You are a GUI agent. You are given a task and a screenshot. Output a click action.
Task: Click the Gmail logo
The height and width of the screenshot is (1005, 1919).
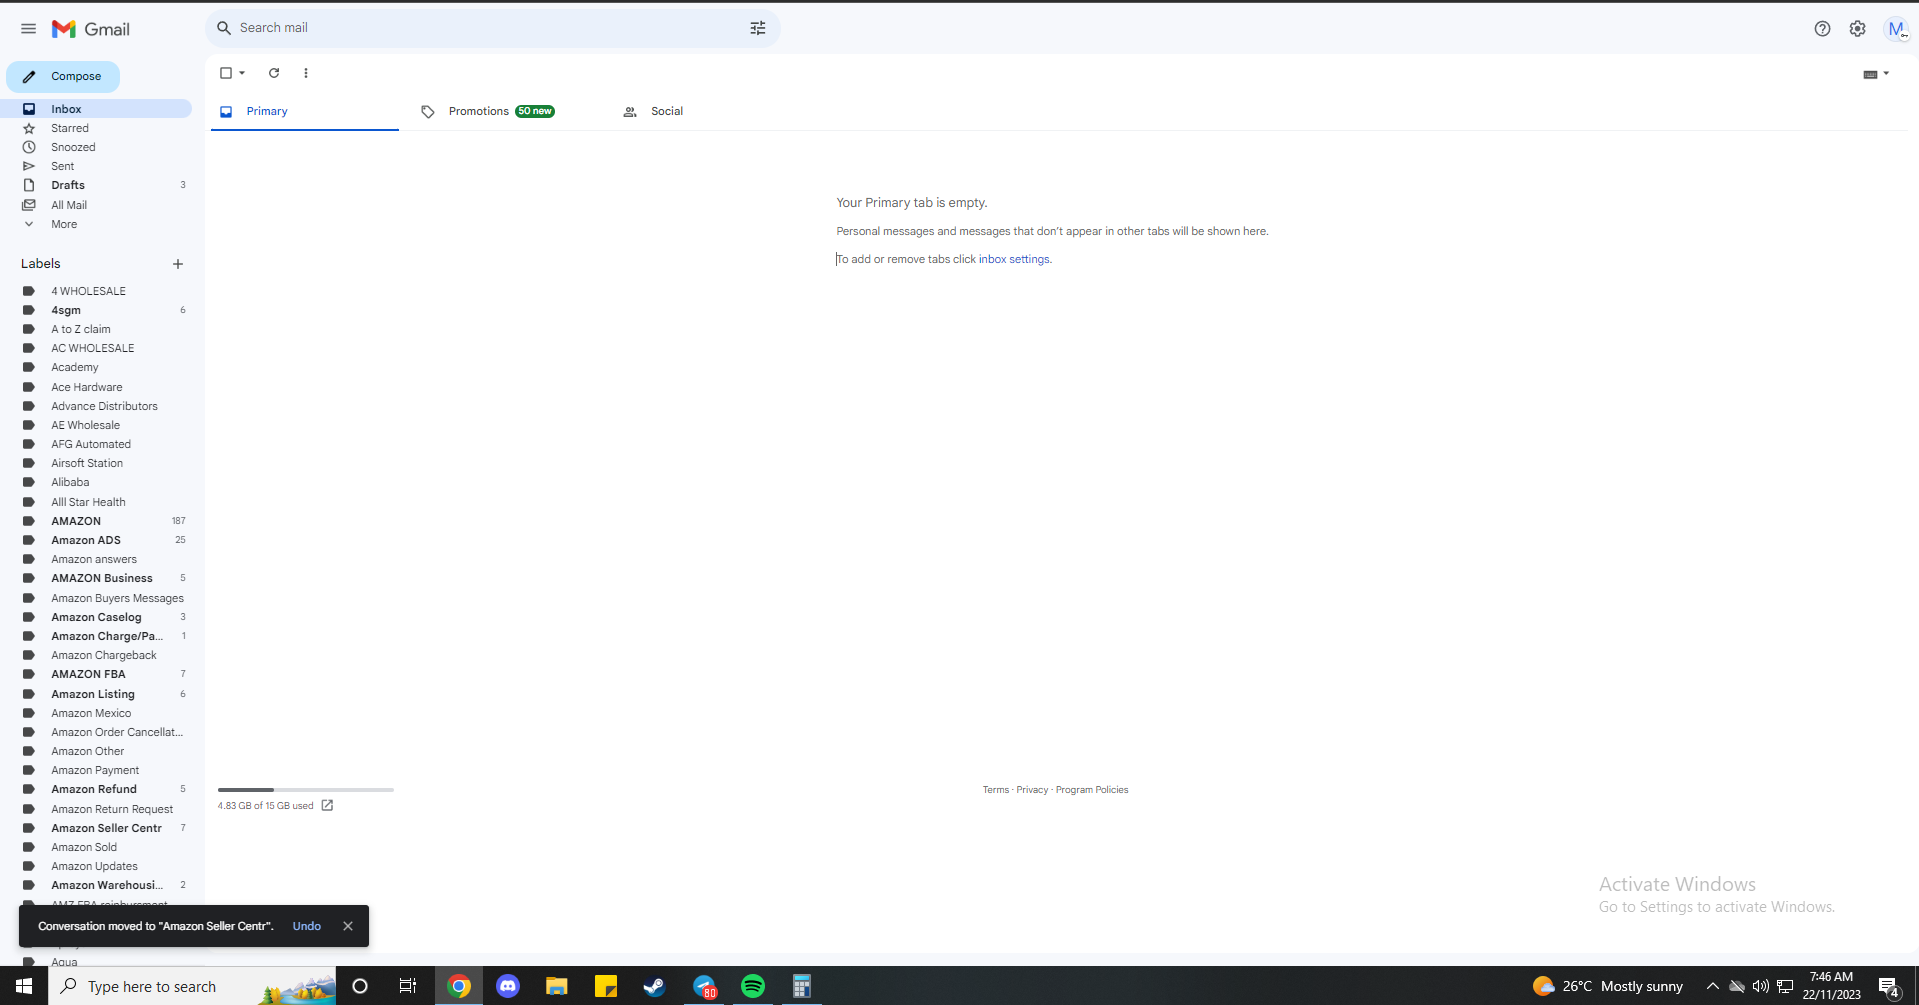tap(91, 29)
